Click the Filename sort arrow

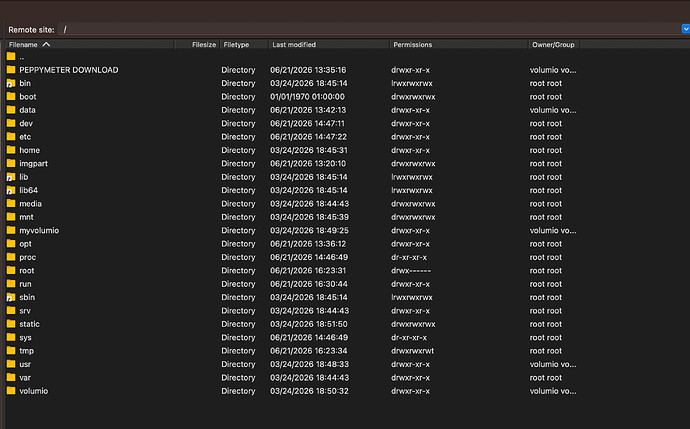pyautogui.click(x=46, y=44)
